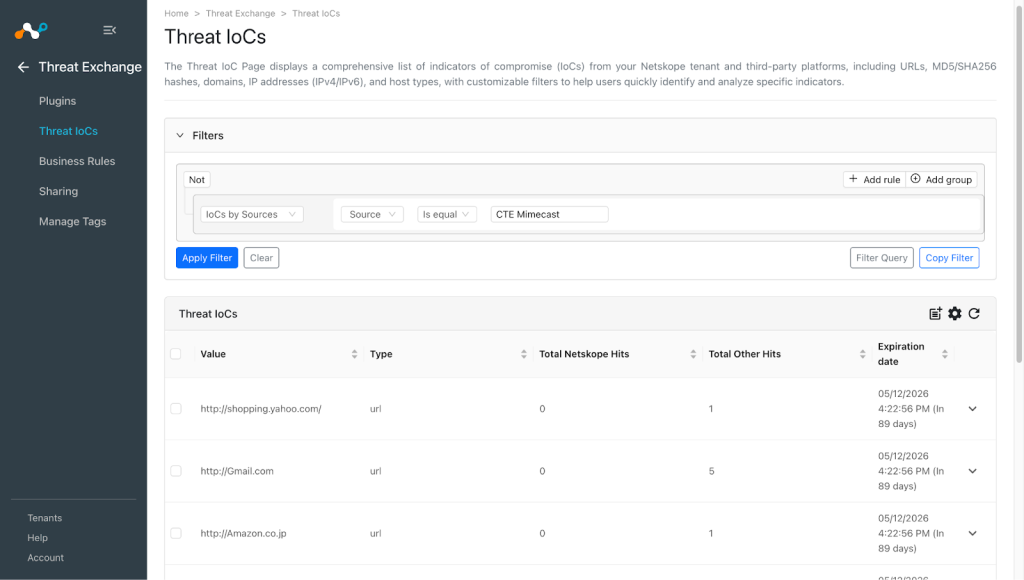
Task: Click the Netskope logo icon
Action: pyautogui.click(x=31, y=30)
